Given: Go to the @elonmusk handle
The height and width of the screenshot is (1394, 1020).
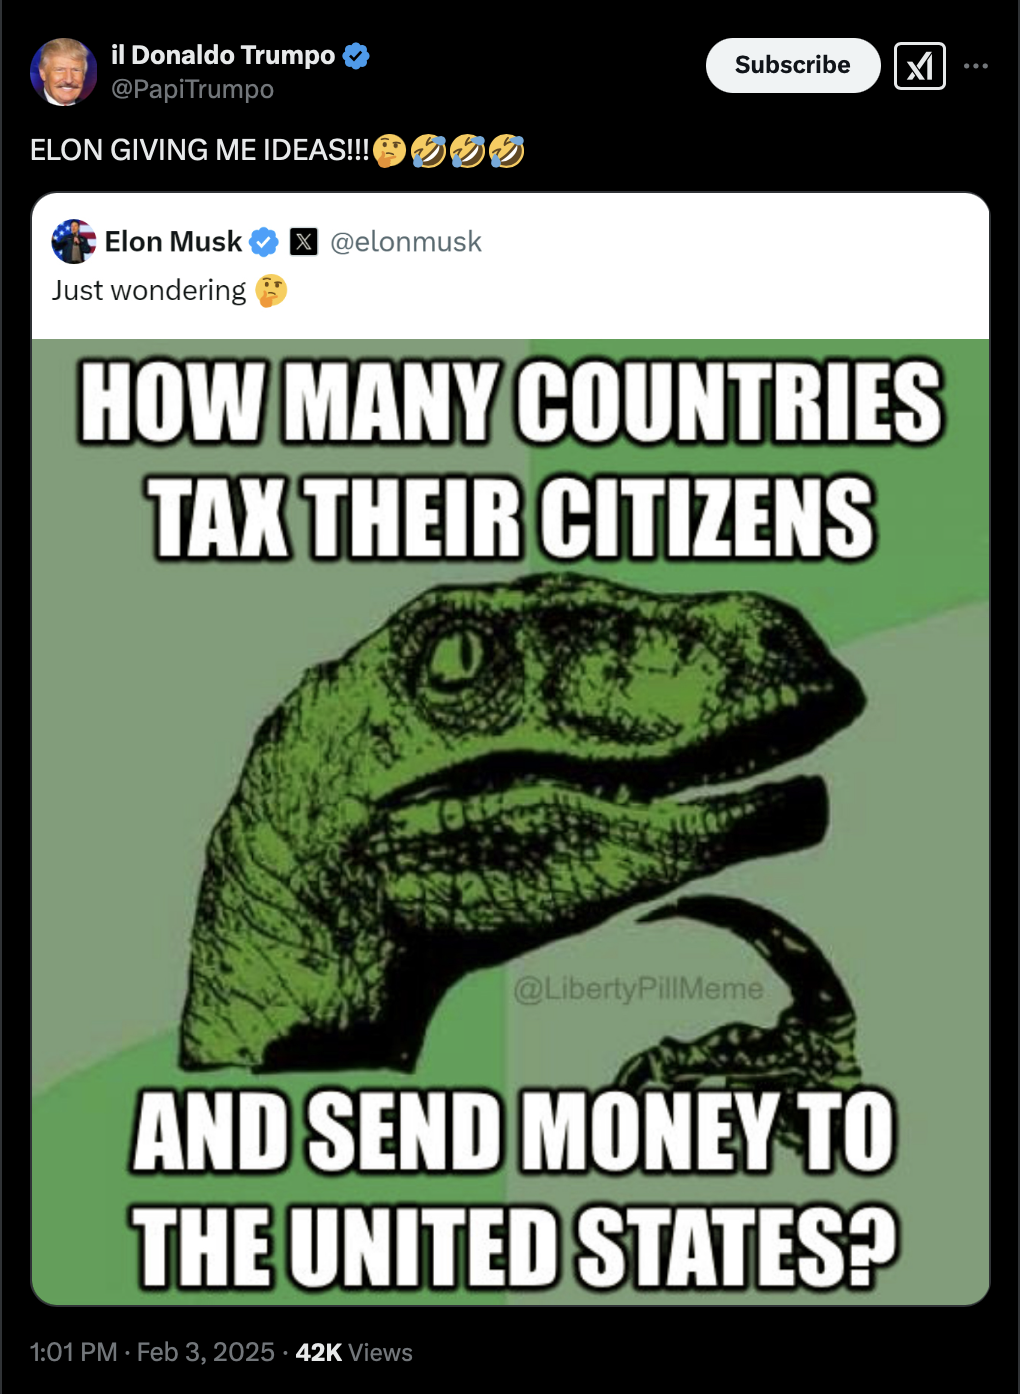Looking at the screenshot, I should point(405,242).
